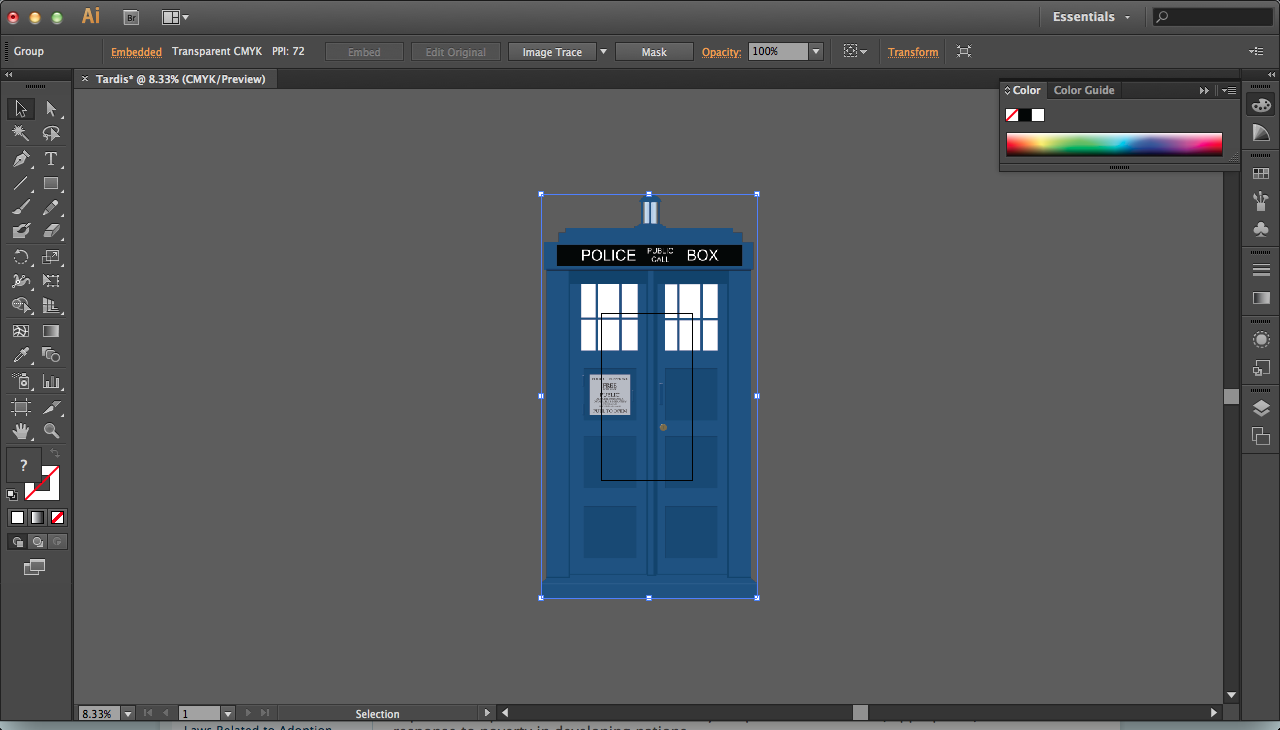Screen dimensions: 1280x730
Task: Select the Paintbrush tool
Action: 21,208
